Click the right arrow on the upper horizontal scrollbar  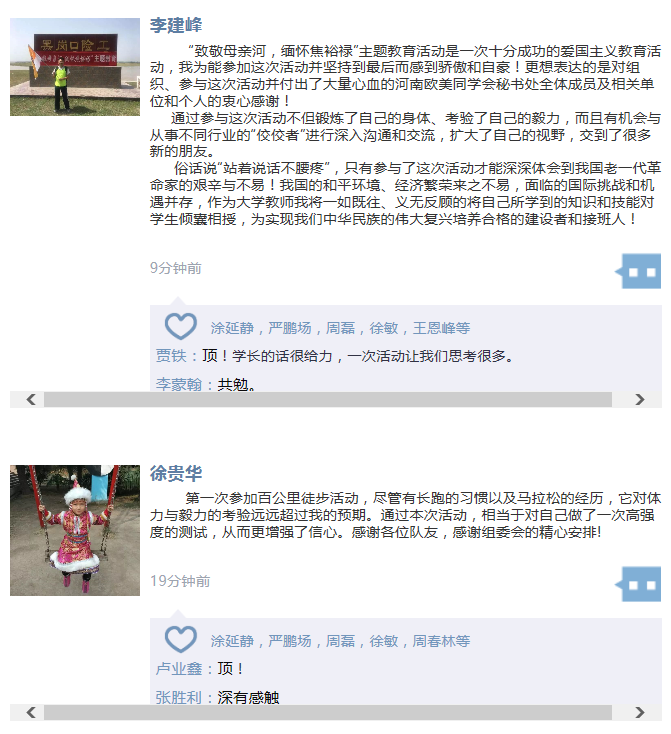tap(640, 399)
